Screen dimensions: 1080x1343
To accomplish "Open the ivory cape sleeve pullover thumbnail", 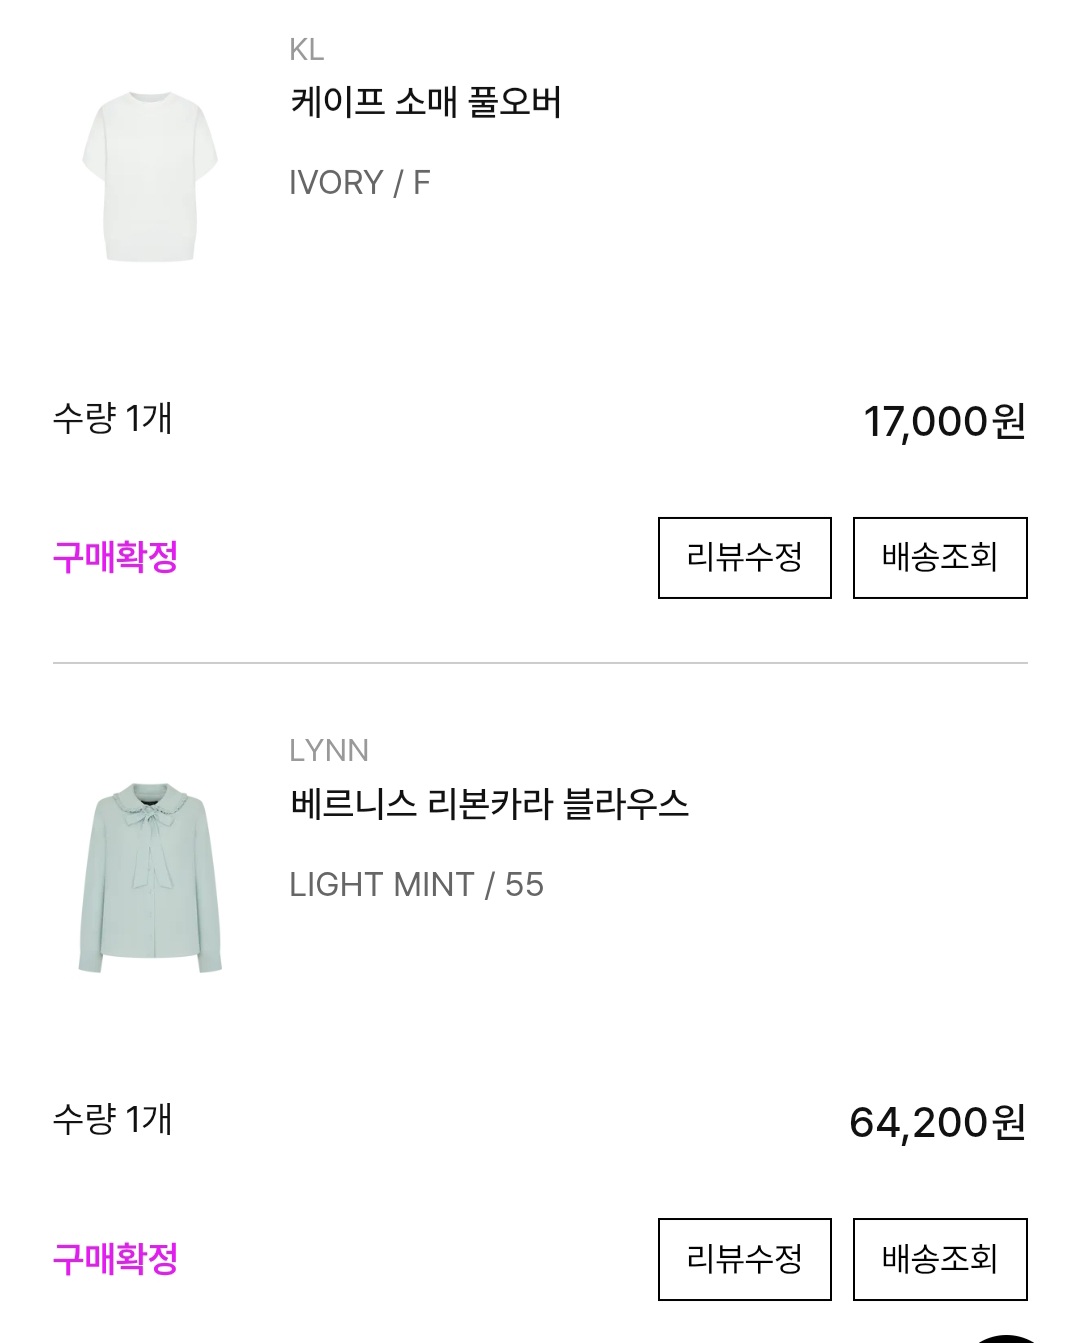I will 150,176.
